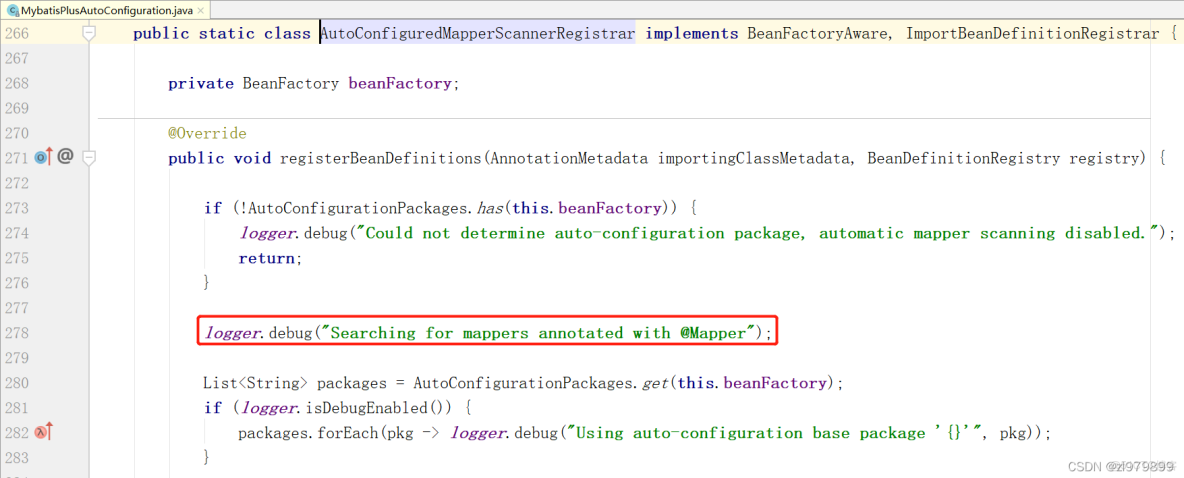Screen dimensions: 1184x478
Task: Collapse the class at line 266
Action: coord(89,33)
